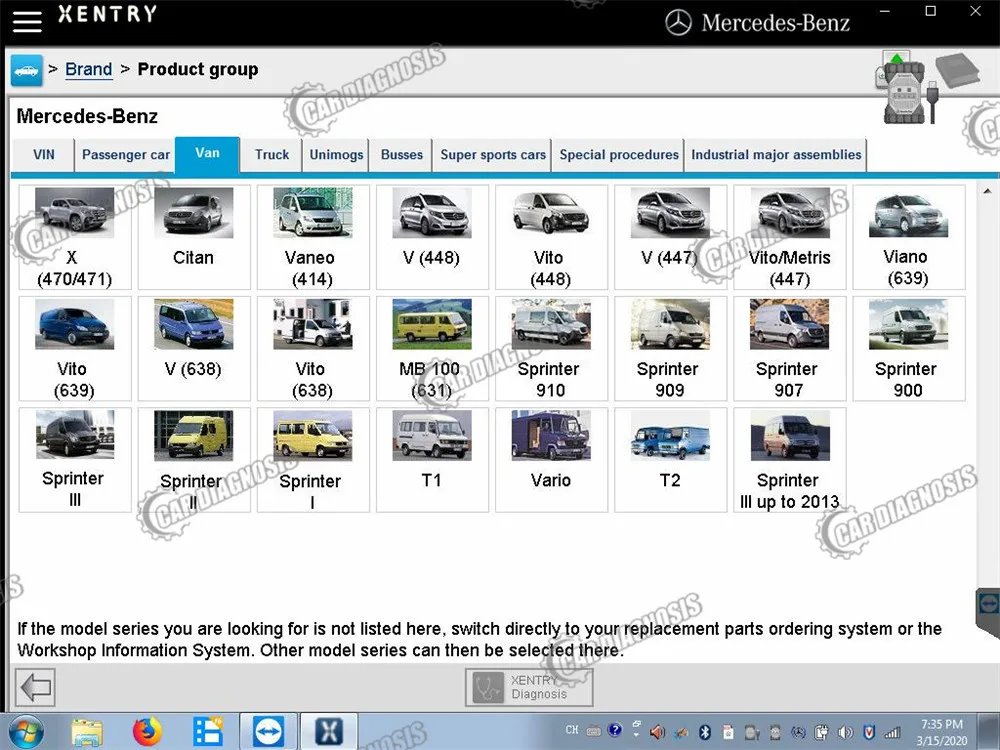
Task: Select the T1 model tile
Action: click(432, 460)
